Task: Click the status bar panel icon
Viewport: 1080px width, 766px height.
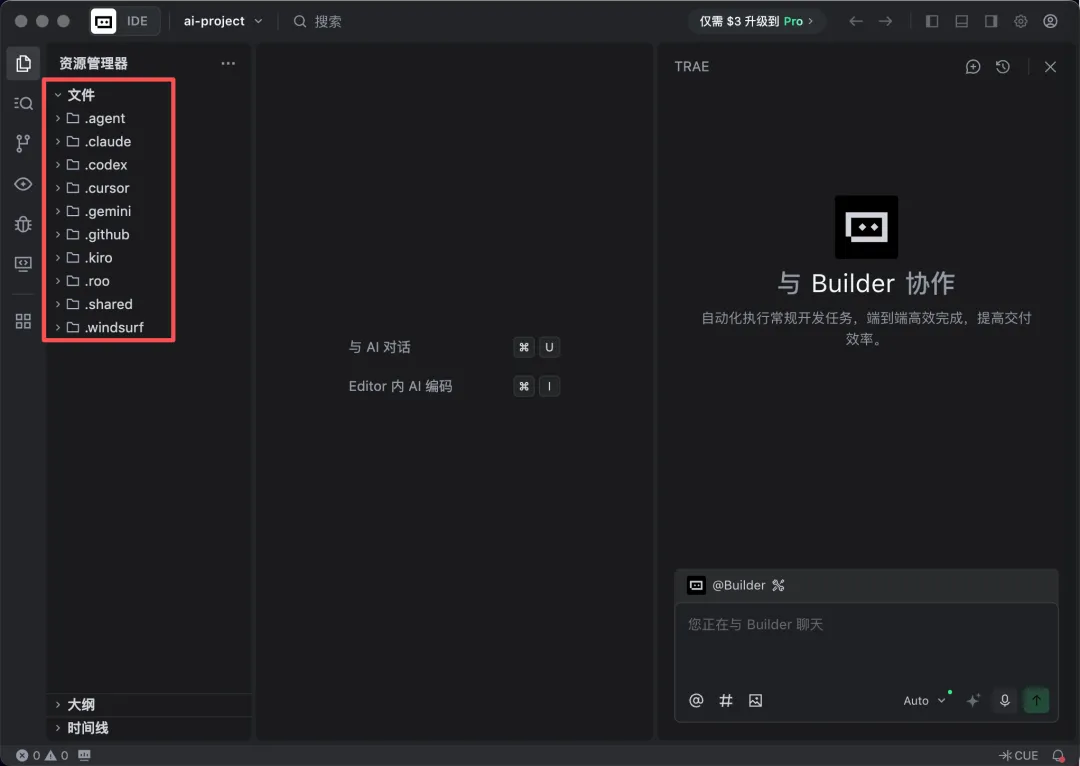Action: pos(85,756)
